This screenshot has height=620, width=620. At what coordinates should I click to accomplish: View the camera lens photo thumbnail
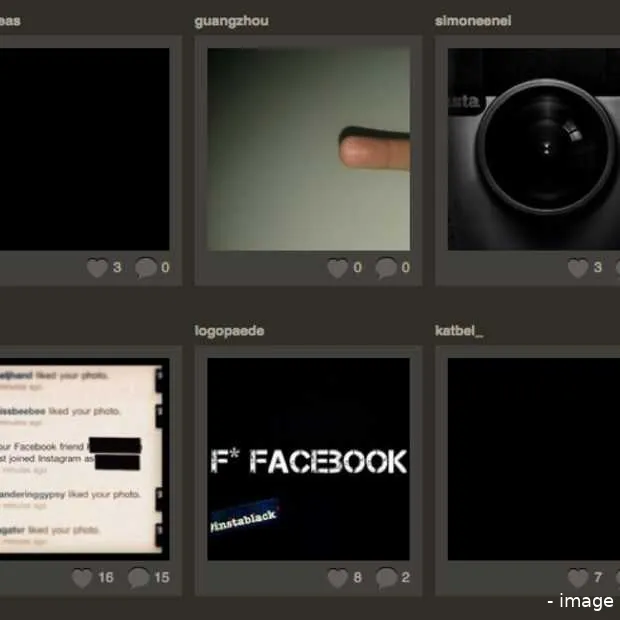[x=534, y=149]
